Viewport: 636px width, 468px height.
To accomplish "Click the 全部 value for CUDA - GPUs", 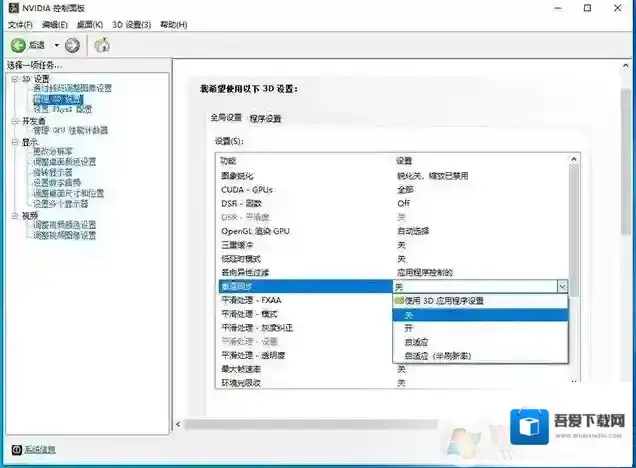I will pyautogui.click(x=405, y=190).
